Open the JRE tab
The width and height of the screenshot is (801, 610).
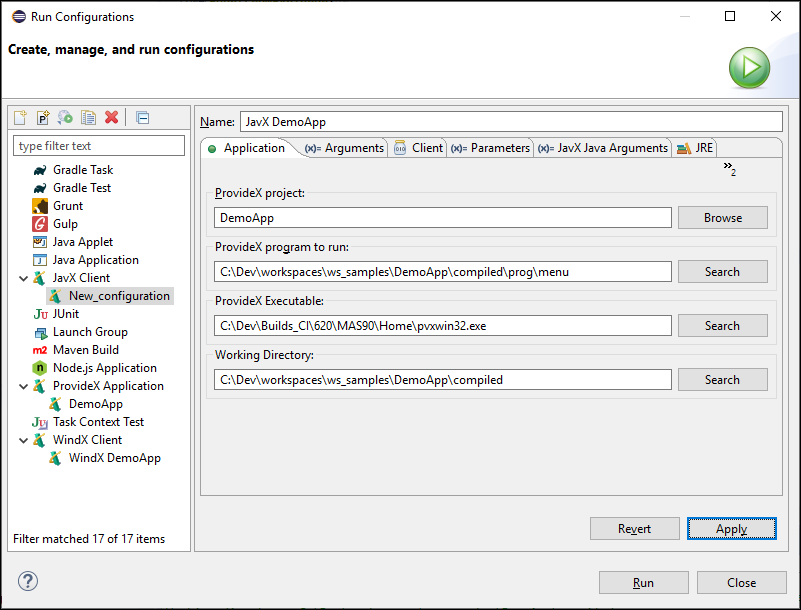click(x=695, y=148)
